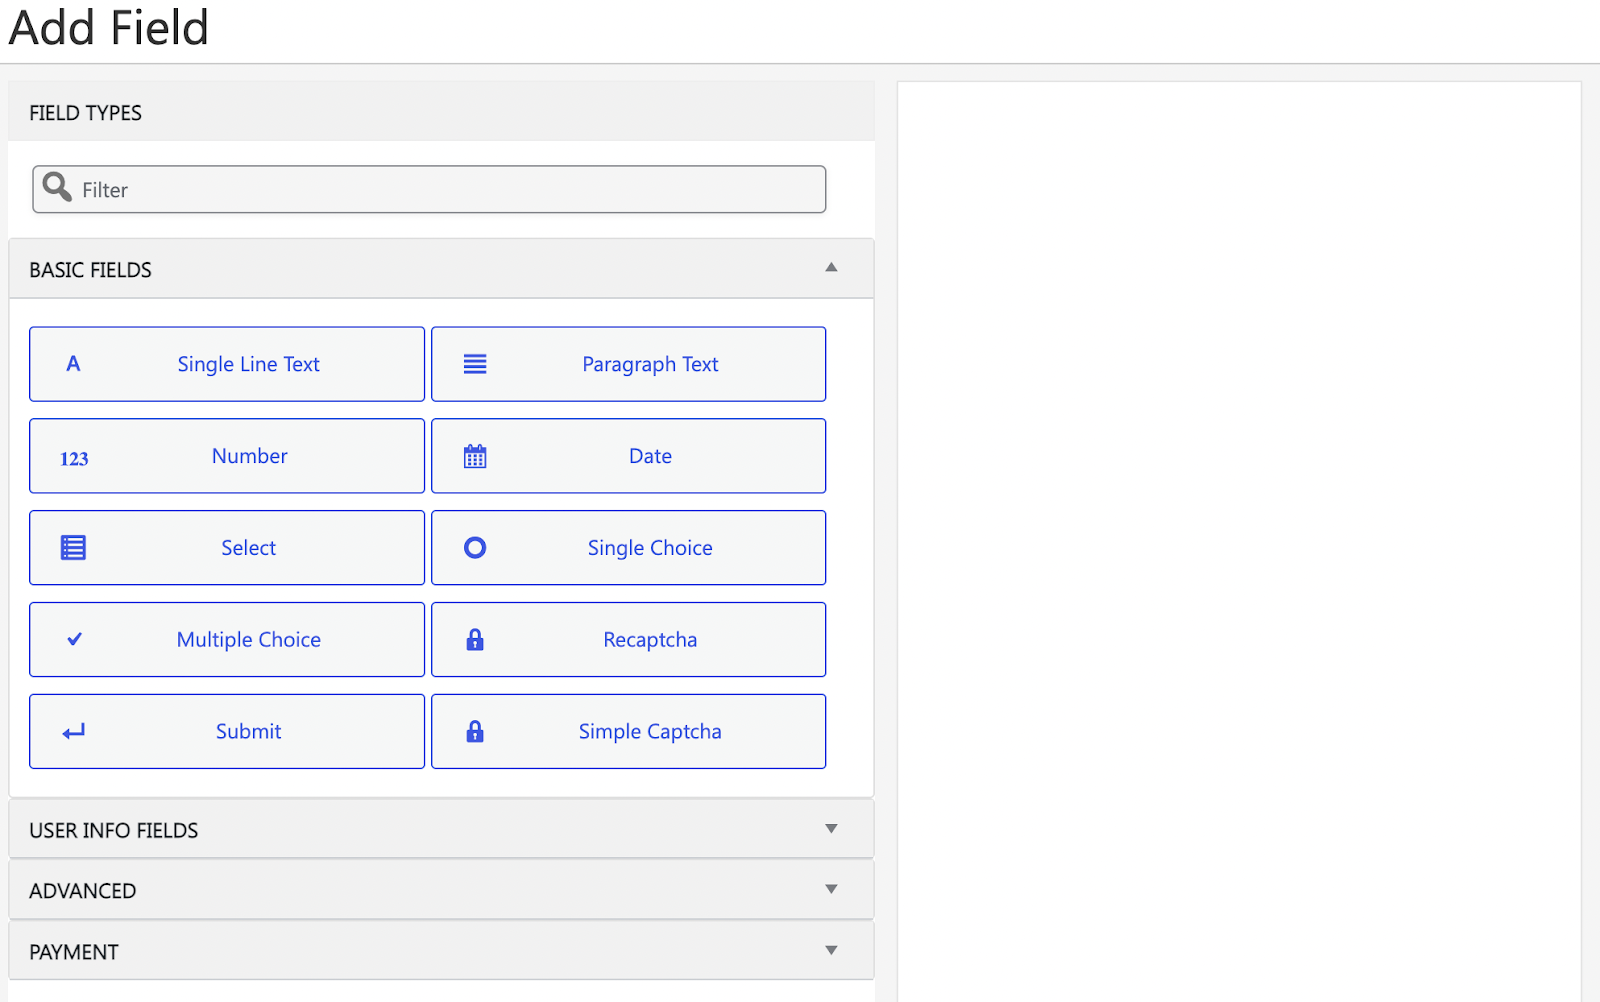
Task: Click the padlock icon for Recaptcha
Action: pos(475,640)
